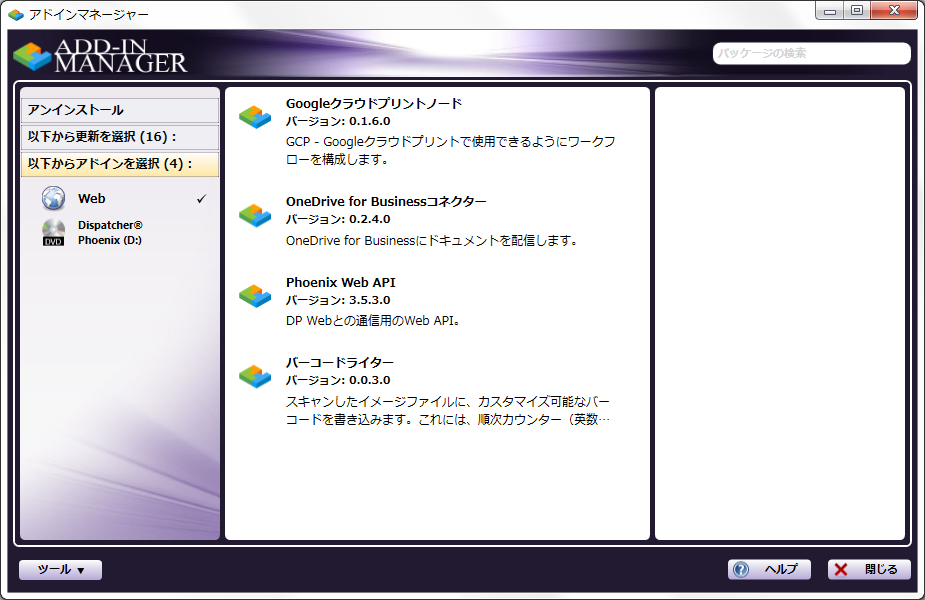925x600 pixels.
Task: Select Dispatcher Phoenix (D:) source
Action: [x=110, y=232]
